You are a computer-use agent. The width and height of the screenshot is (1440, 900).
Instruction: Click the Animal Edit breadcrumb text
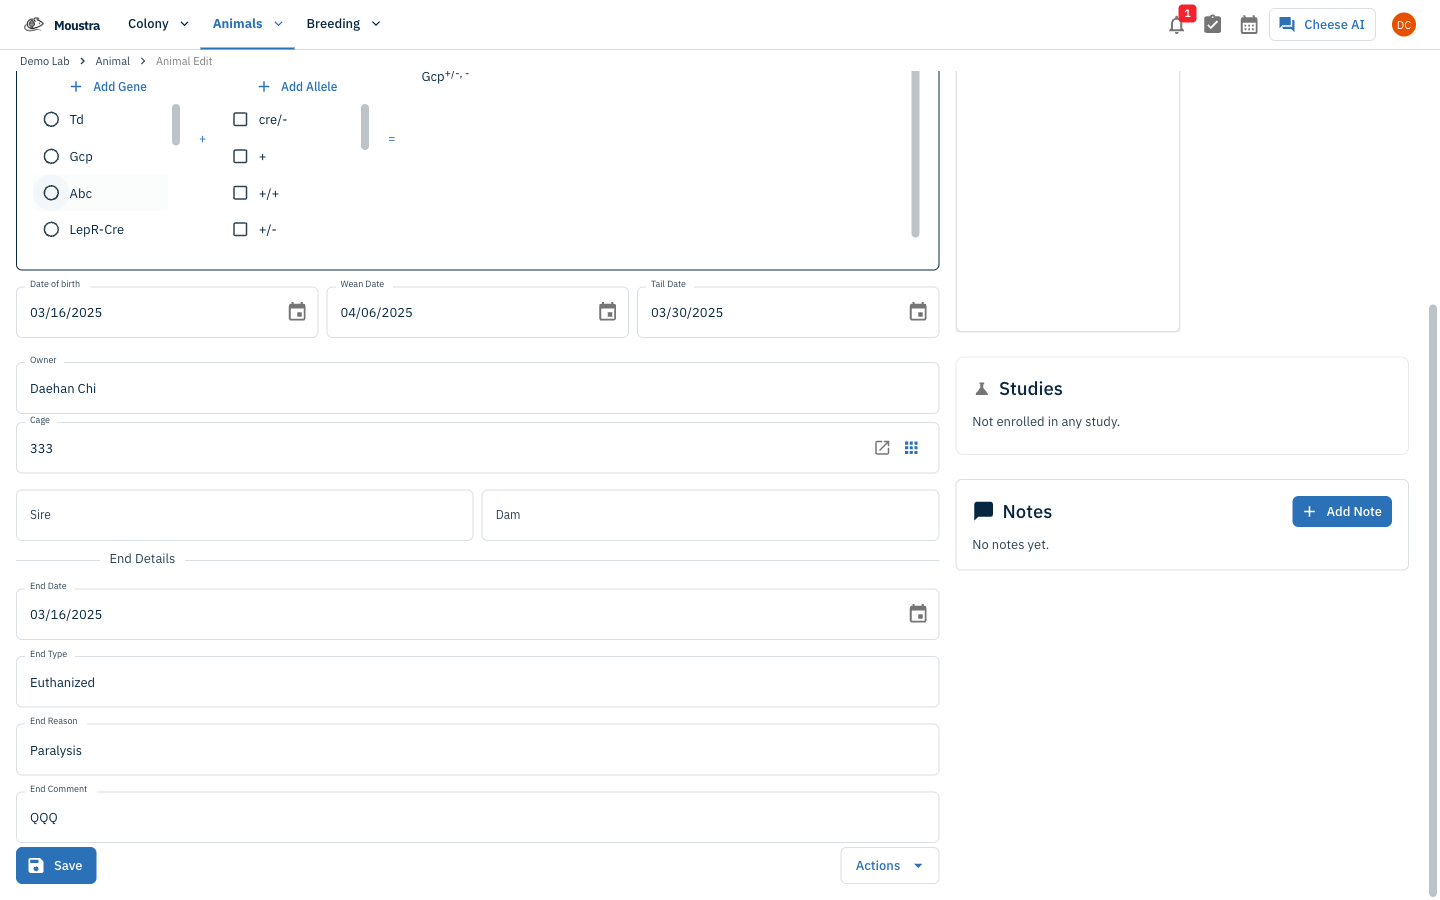coord(184,61)
